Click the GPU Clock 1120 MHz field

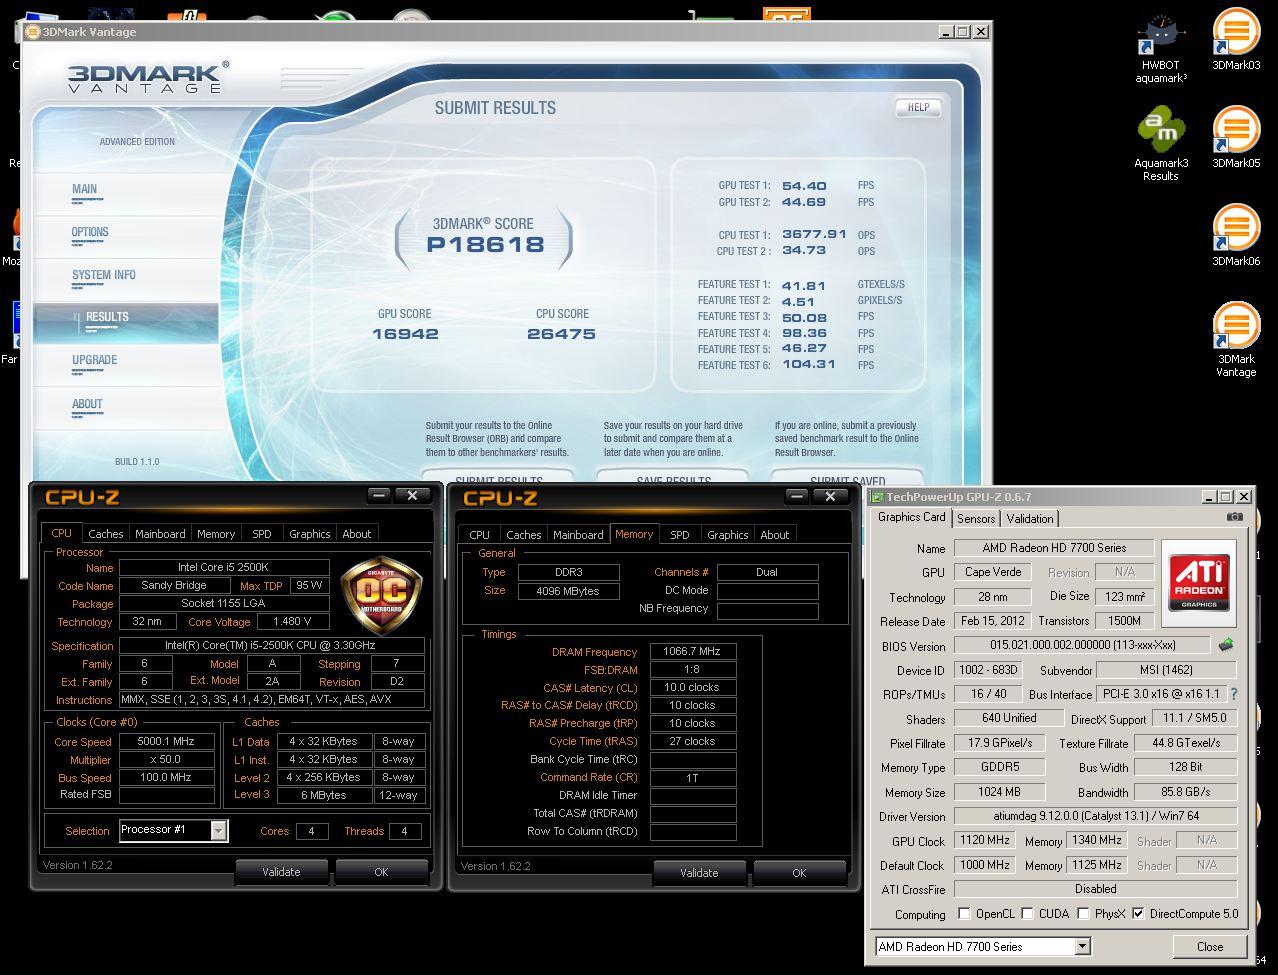point(985,840)
